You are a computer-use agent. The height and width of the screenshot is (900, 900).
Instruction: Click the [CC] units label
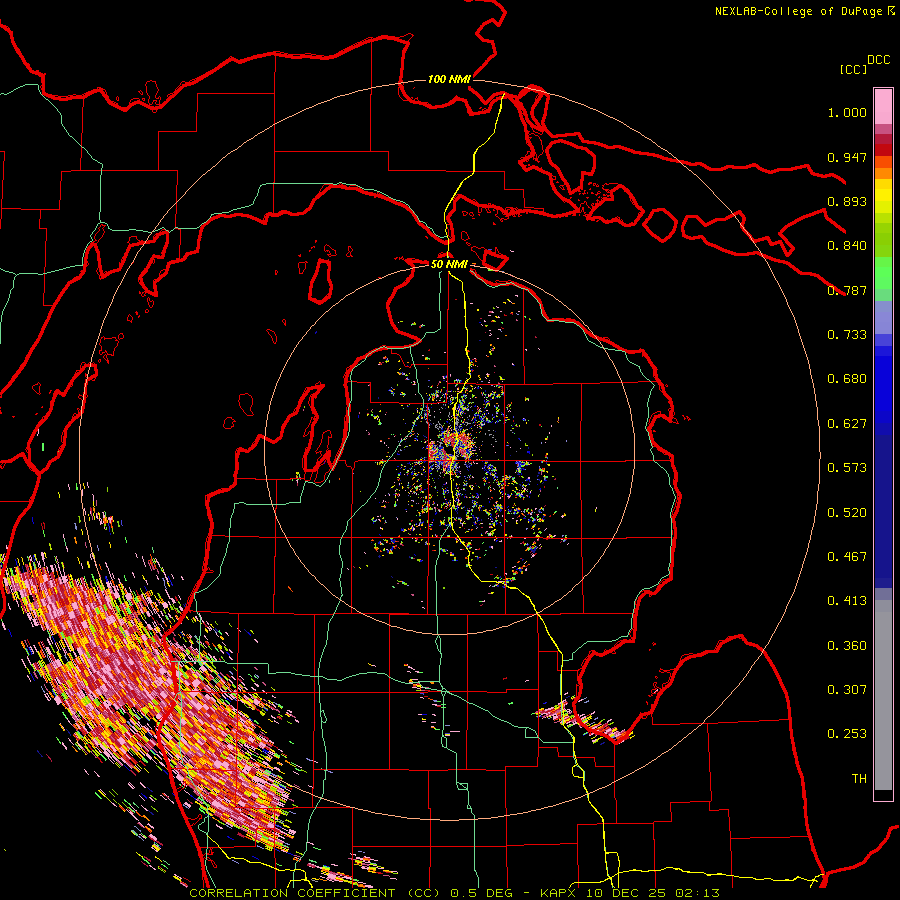[853, 69]
